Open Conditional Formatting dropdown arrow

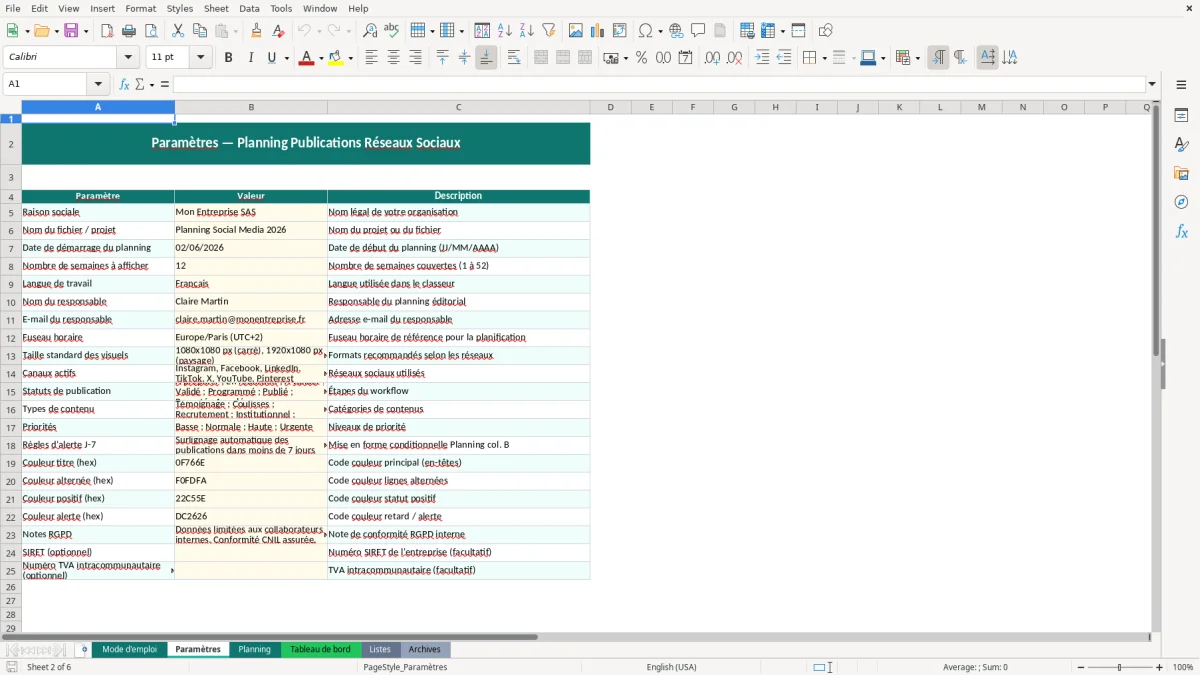pos(917,58)
